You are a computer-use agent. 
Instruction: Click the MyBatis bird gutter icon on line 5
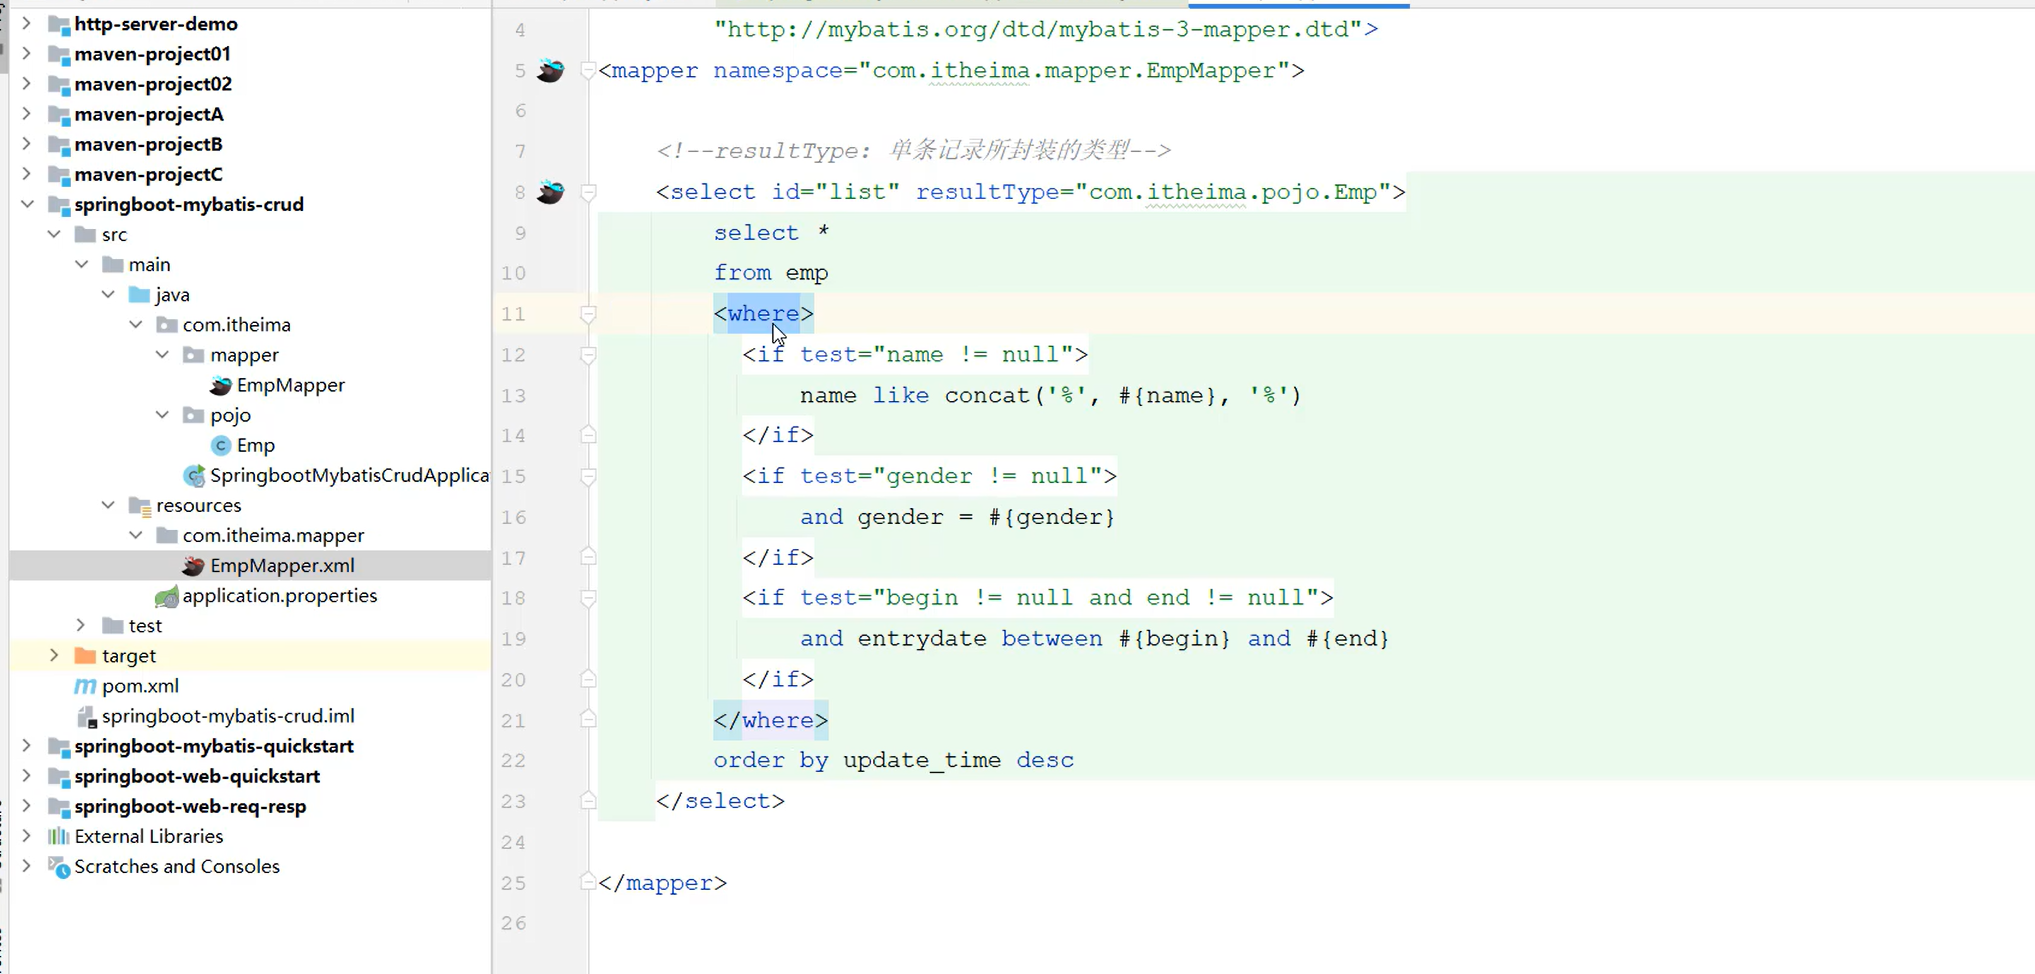click(549, 70)
